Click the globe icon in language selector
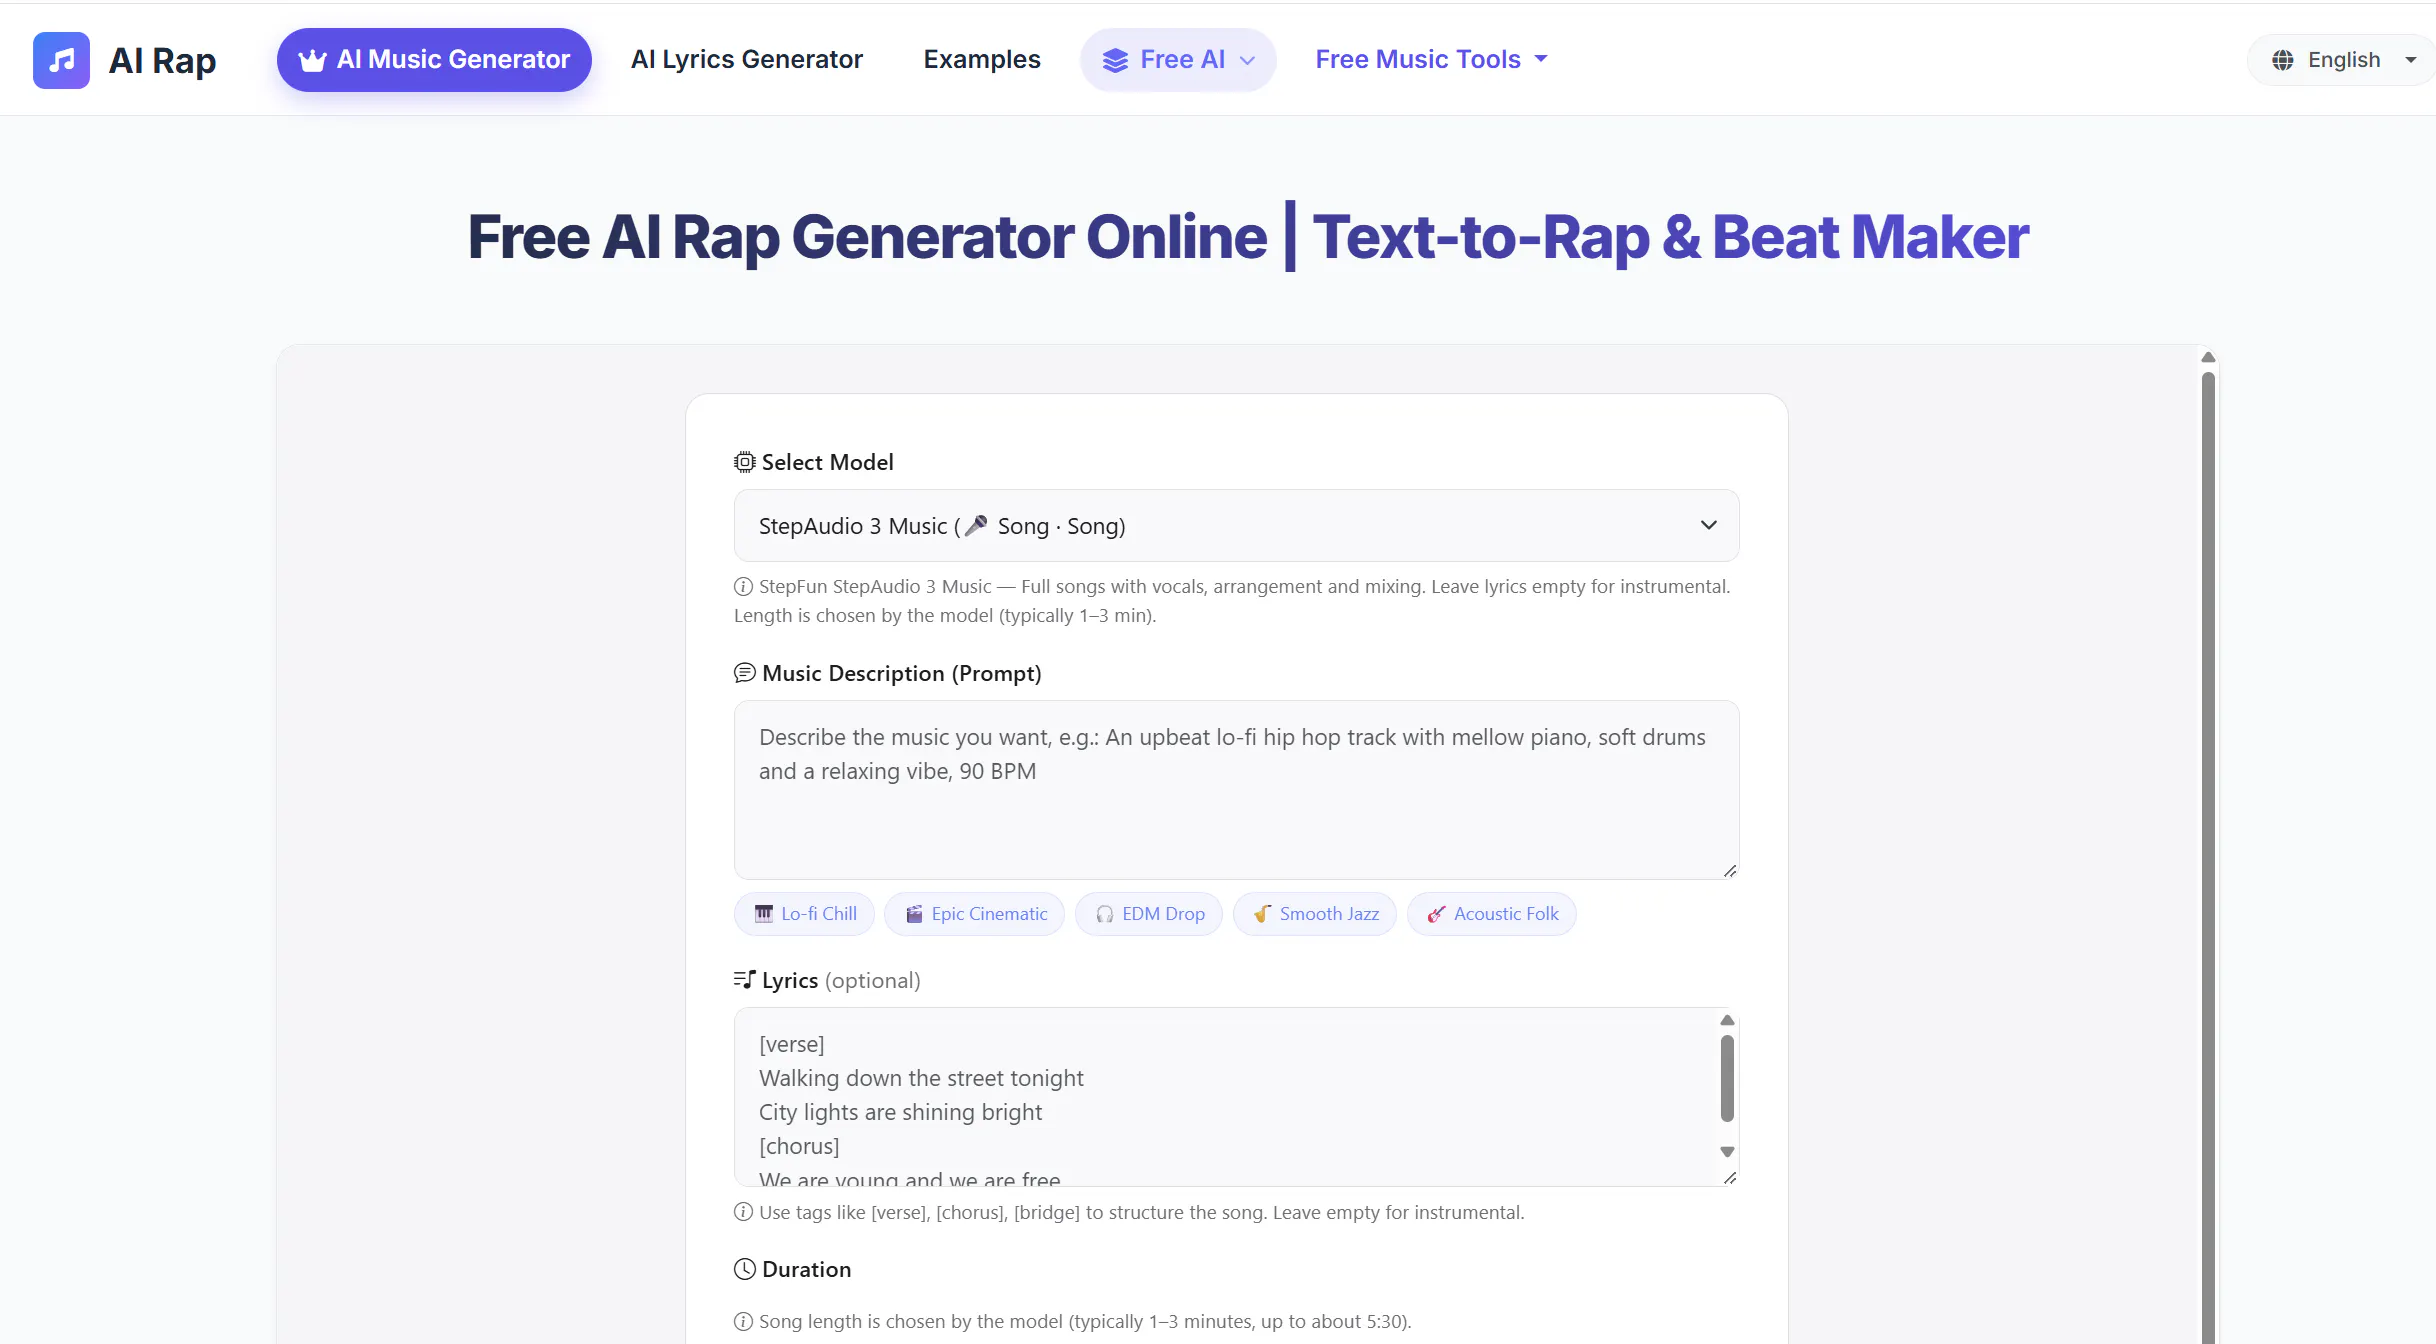The width and height of the screenshot is (2436, 1344). click(2282, 60)
